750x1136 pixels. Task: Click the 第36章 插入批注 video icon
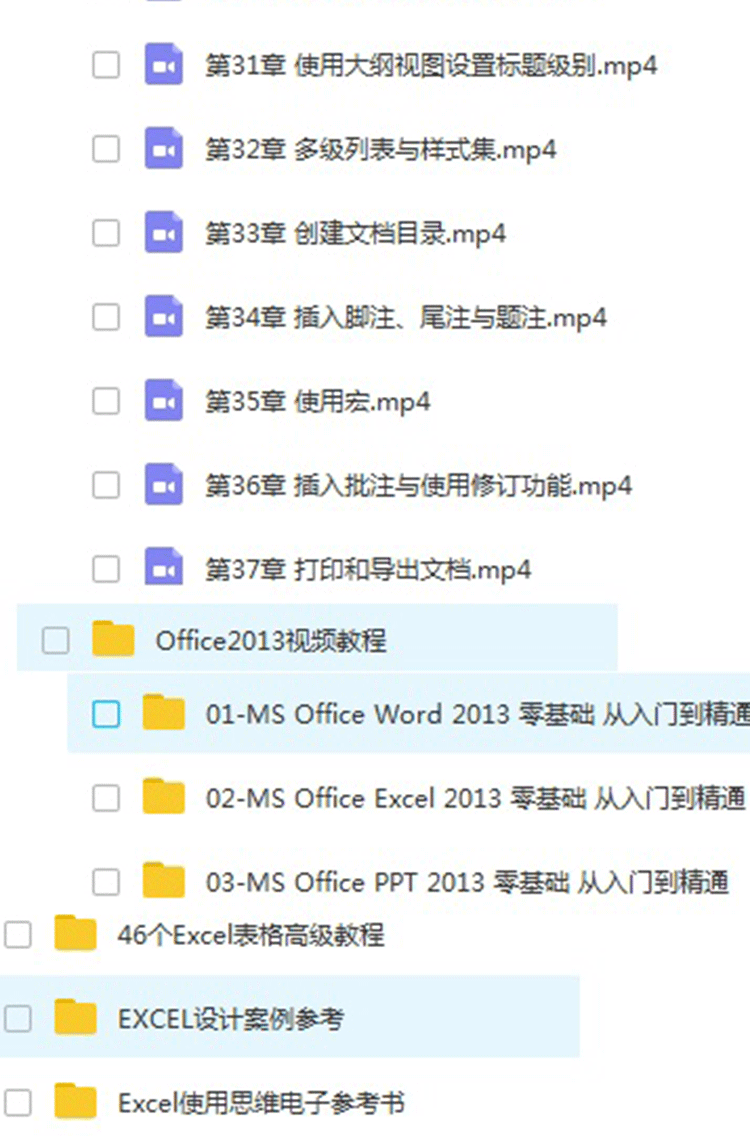163,484
